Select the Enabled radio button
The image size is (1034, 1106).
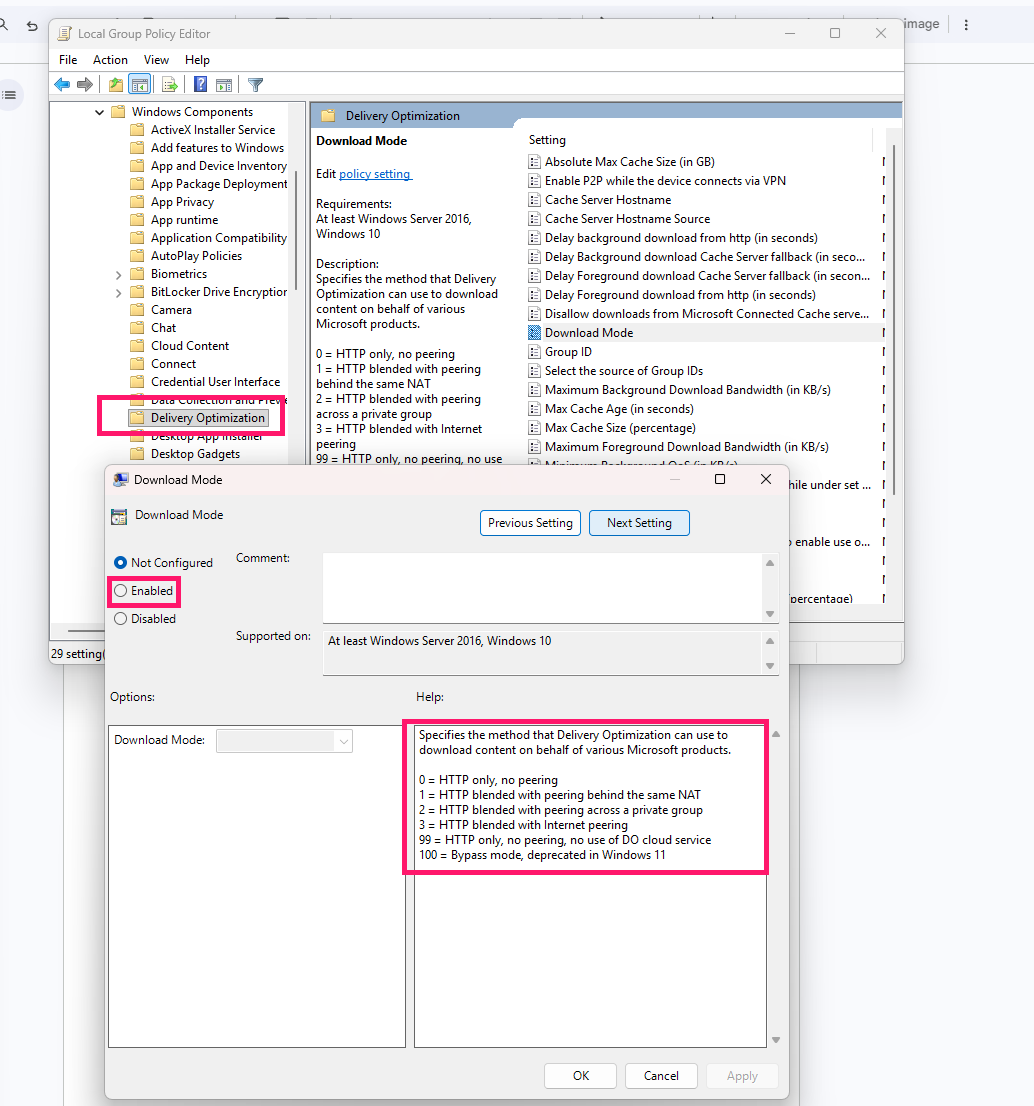coord(121,590)
